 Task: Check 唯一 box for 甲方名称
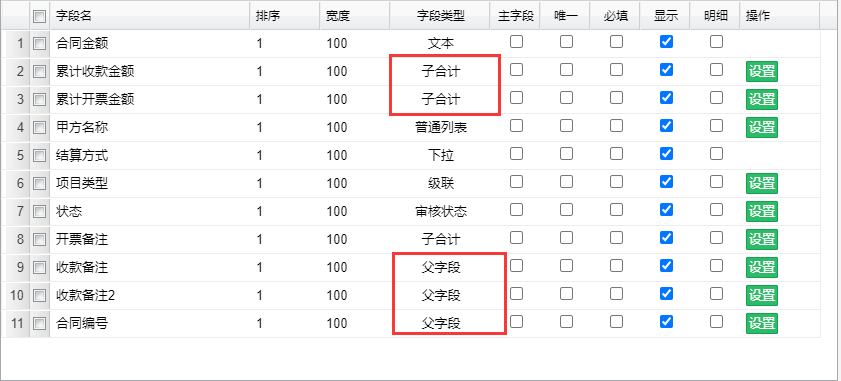[566, 126]
